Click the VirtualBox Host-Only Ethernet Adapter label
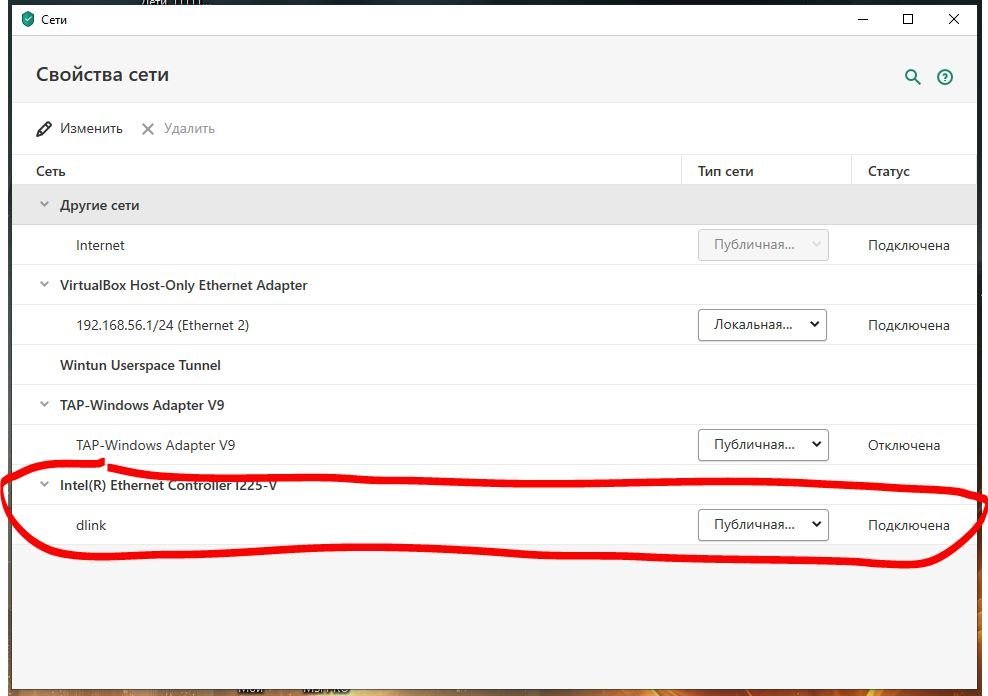988x696 pixels. (x=183, y=285)
